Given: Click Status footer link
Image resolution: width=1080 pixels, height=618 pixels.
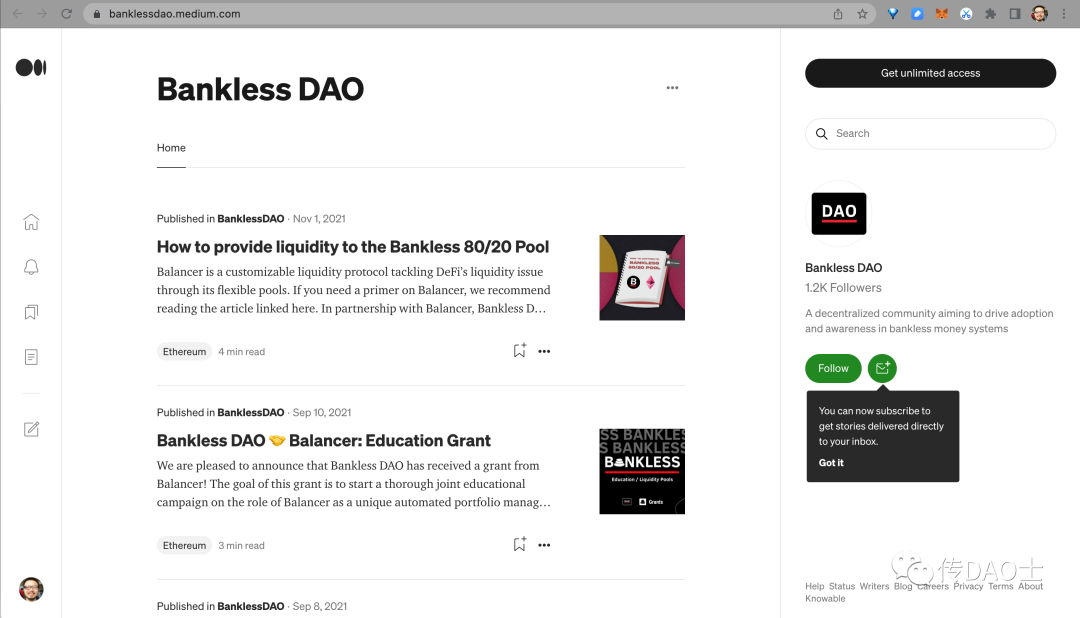Looking at the screenshot, I should click(842, 586).
